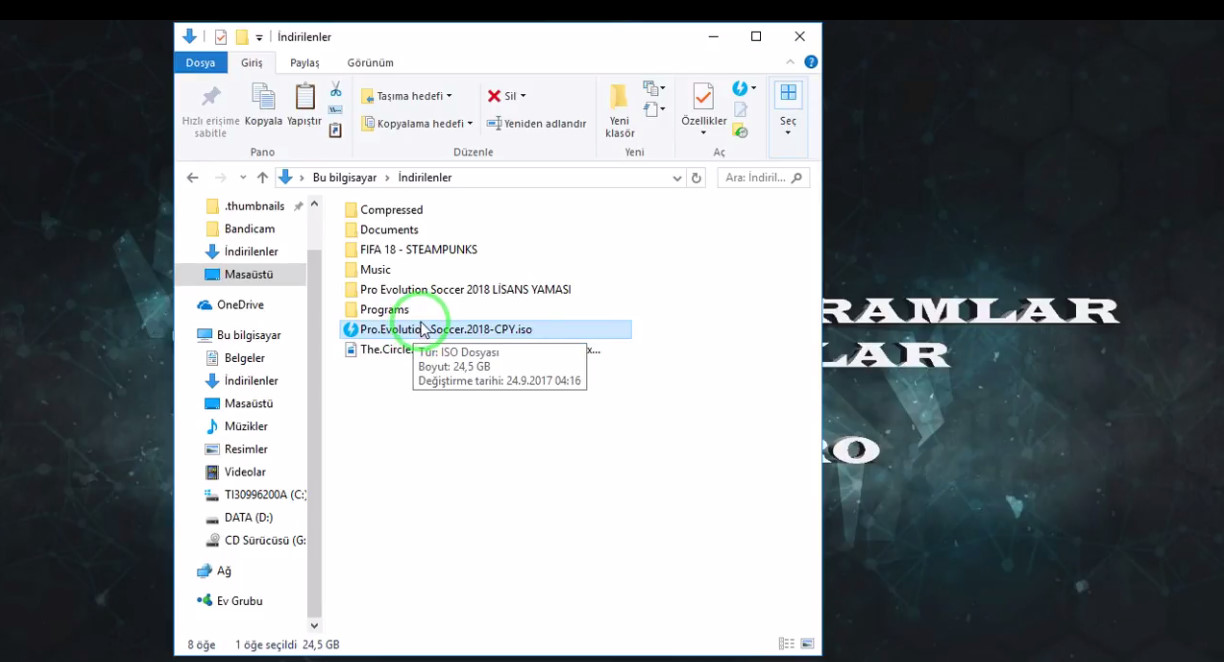The height and width of the screenshot is (662, 1224).
Task: Click the Yeni klasör folder icon
Action: [x=619, y=97]
